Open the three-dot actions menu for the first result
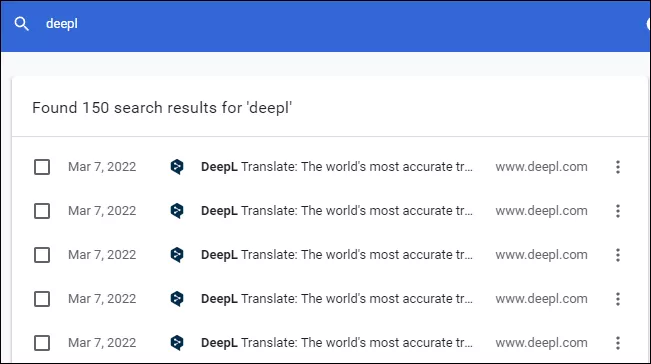 tap(618, 167)
